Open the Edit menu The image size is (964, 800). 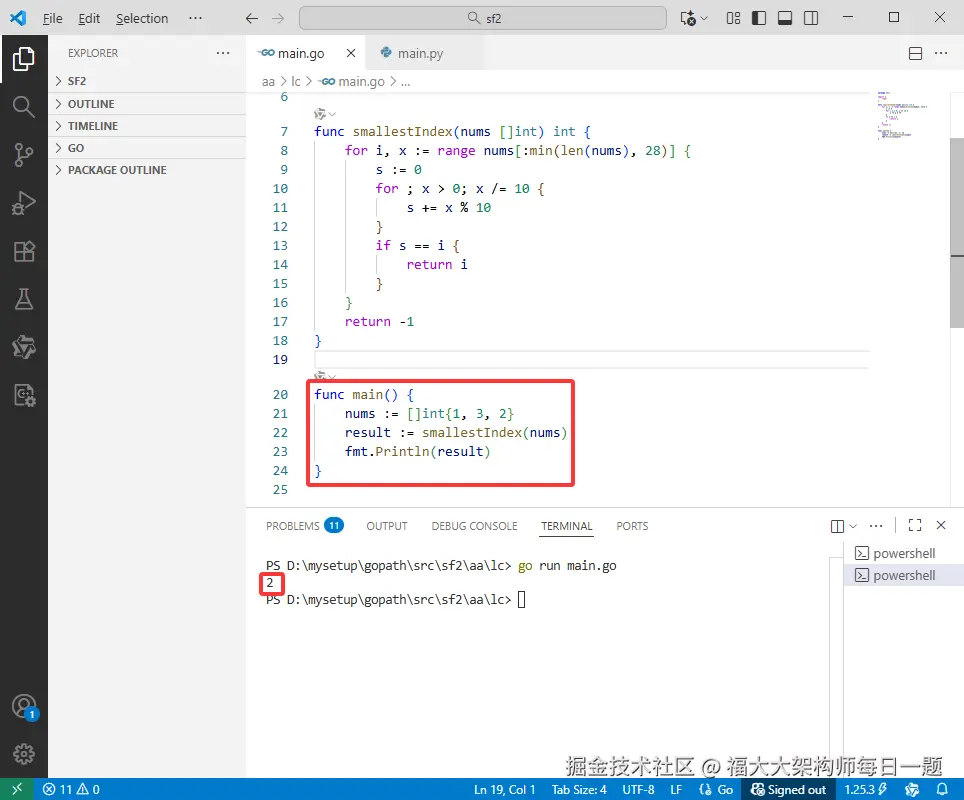tap(89, 18)
